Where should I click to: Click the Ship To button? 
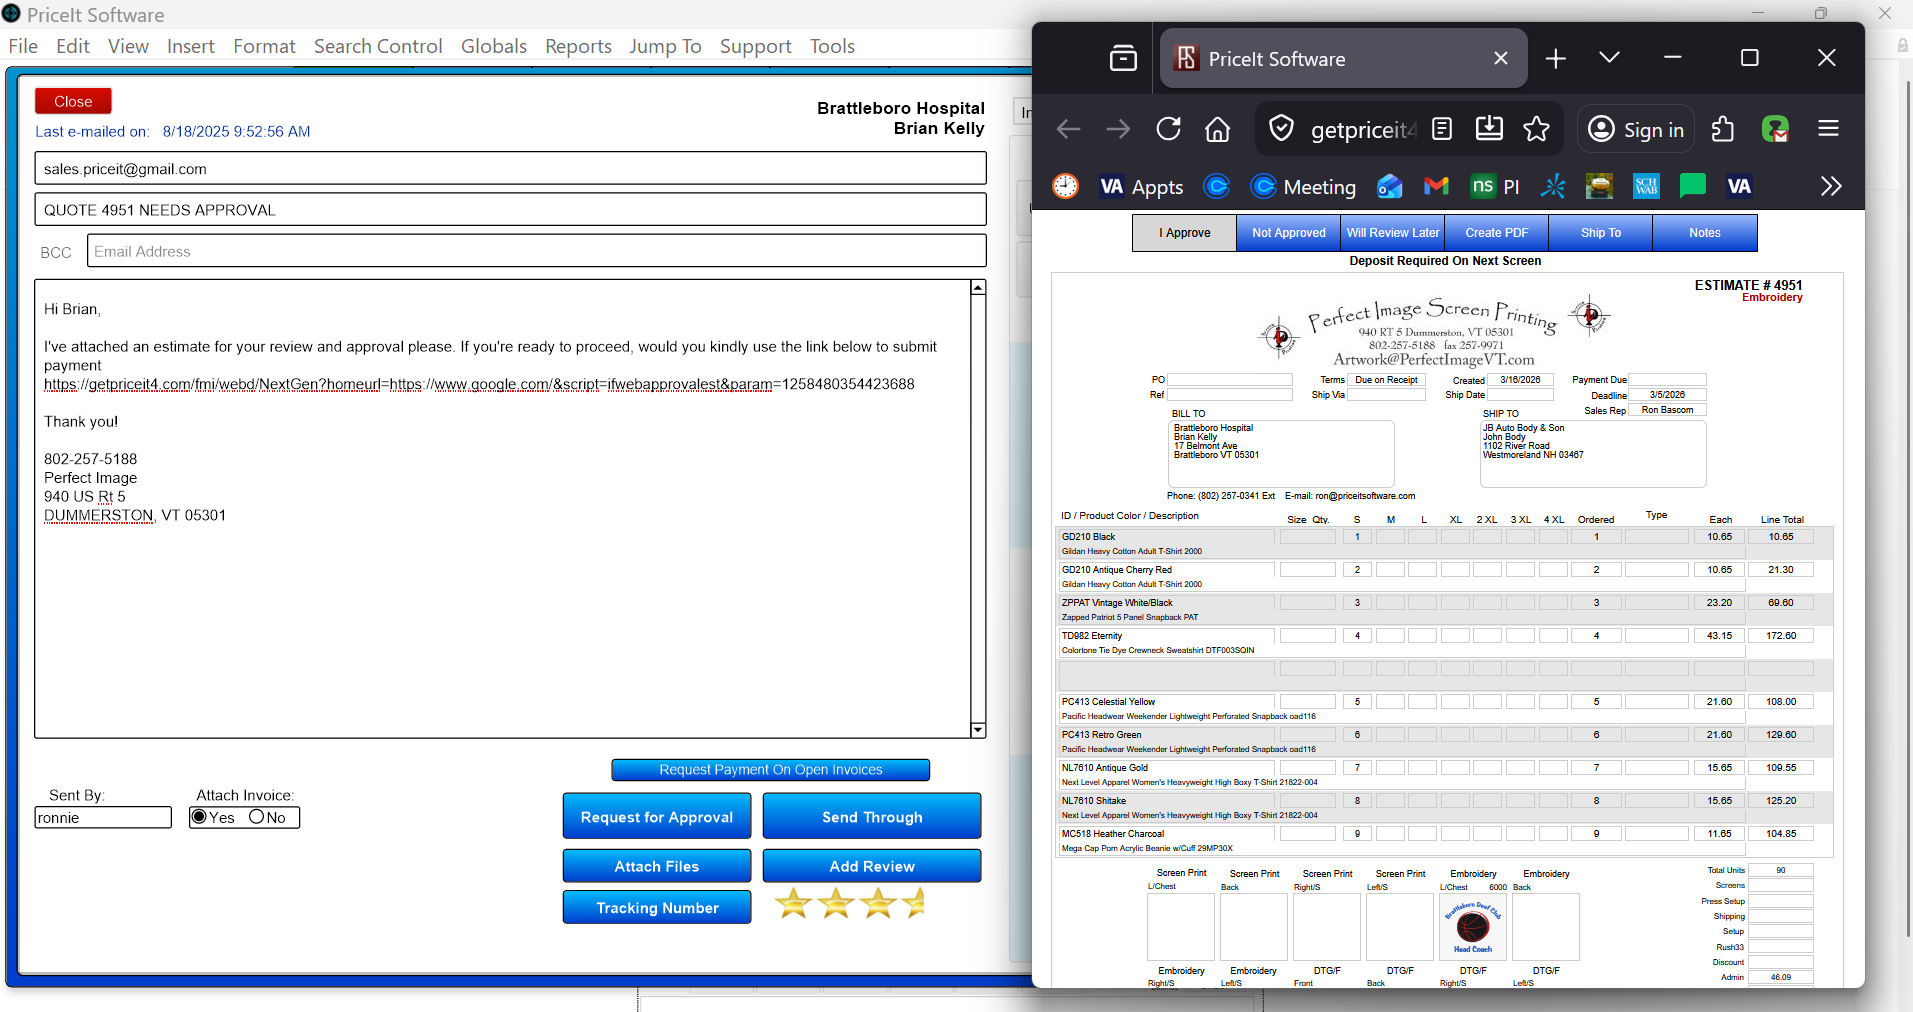click(1600, 233)
